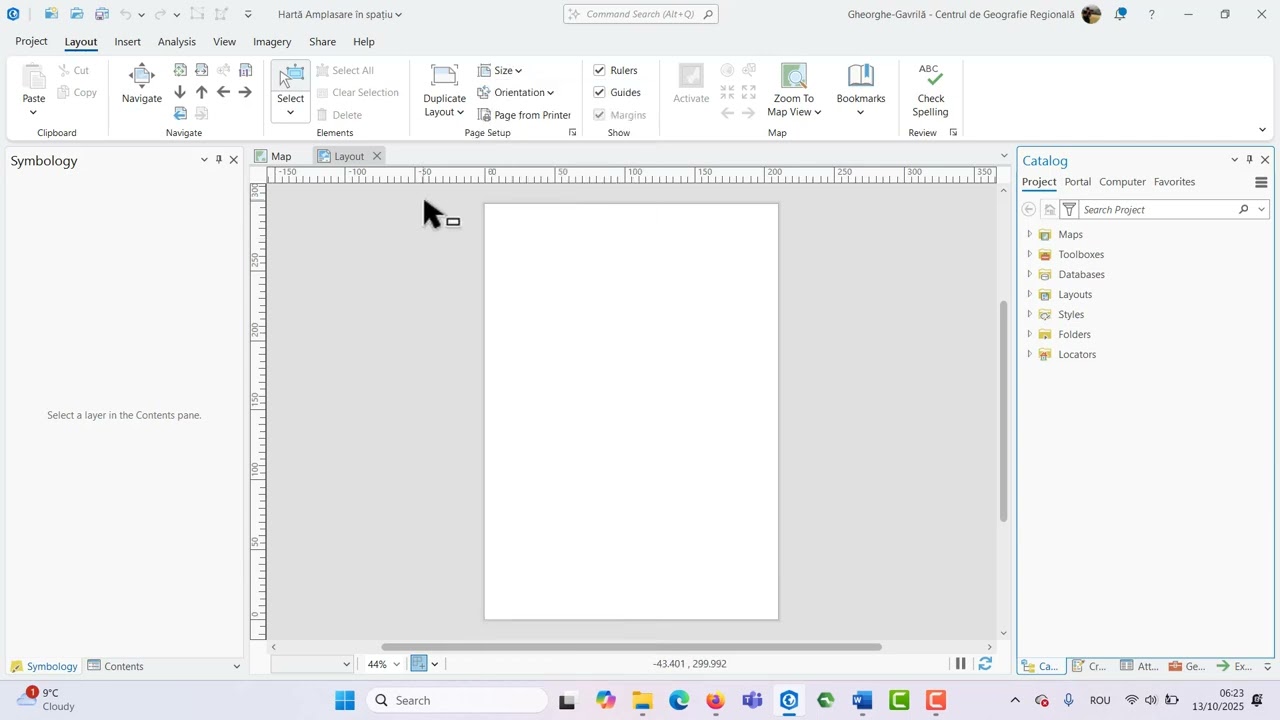Viewport: 1280px width, 720px height.
Task: Open the Page Setup dialog launcher
Action: [x=572, y=132]
